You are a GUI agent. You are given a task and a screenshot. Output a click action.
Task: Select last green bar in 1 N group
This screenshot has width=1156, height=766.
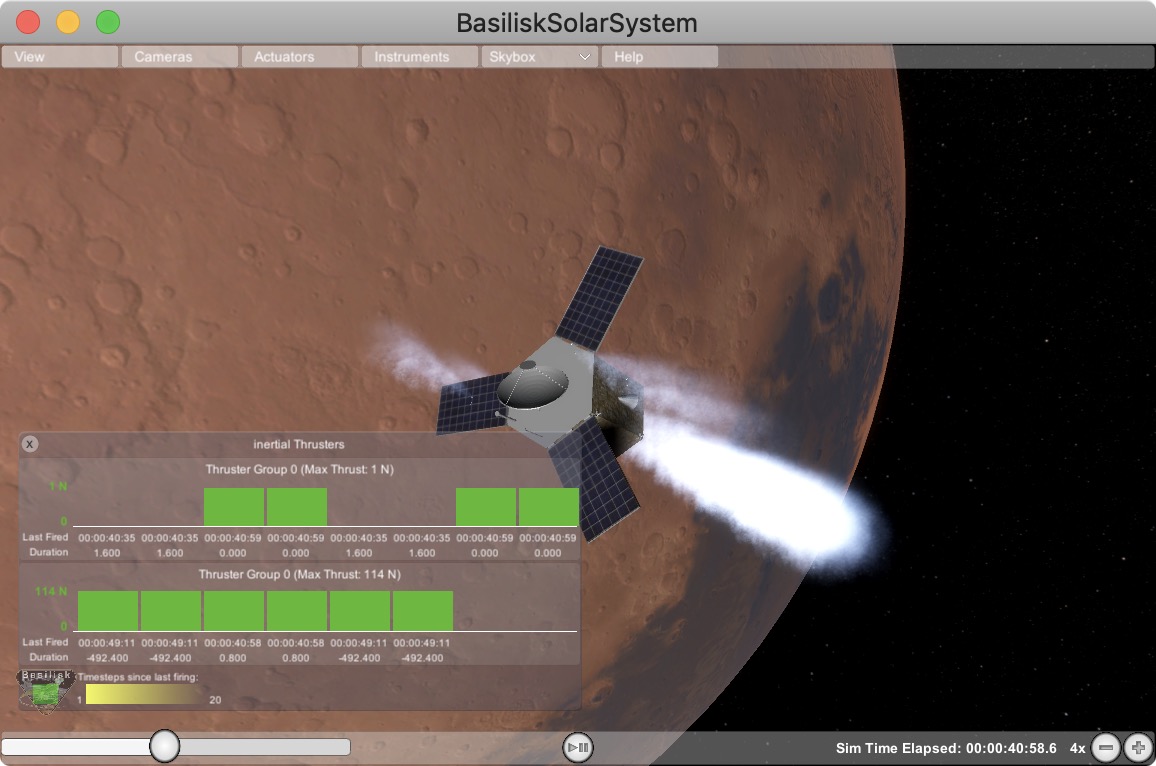548,506
